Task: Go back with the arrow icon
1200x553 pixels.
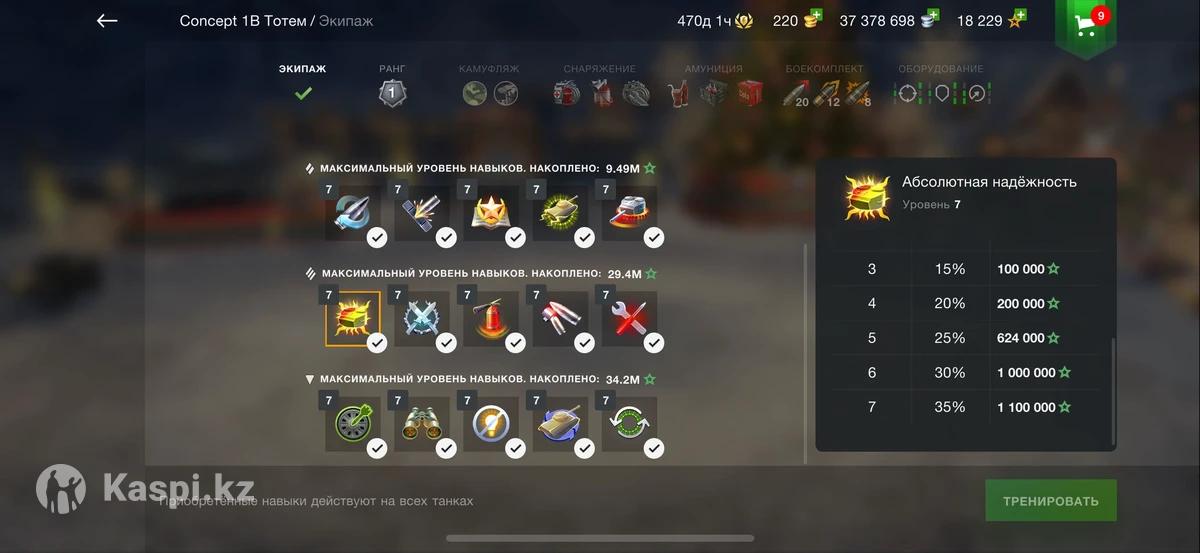Action: [107, 21]
